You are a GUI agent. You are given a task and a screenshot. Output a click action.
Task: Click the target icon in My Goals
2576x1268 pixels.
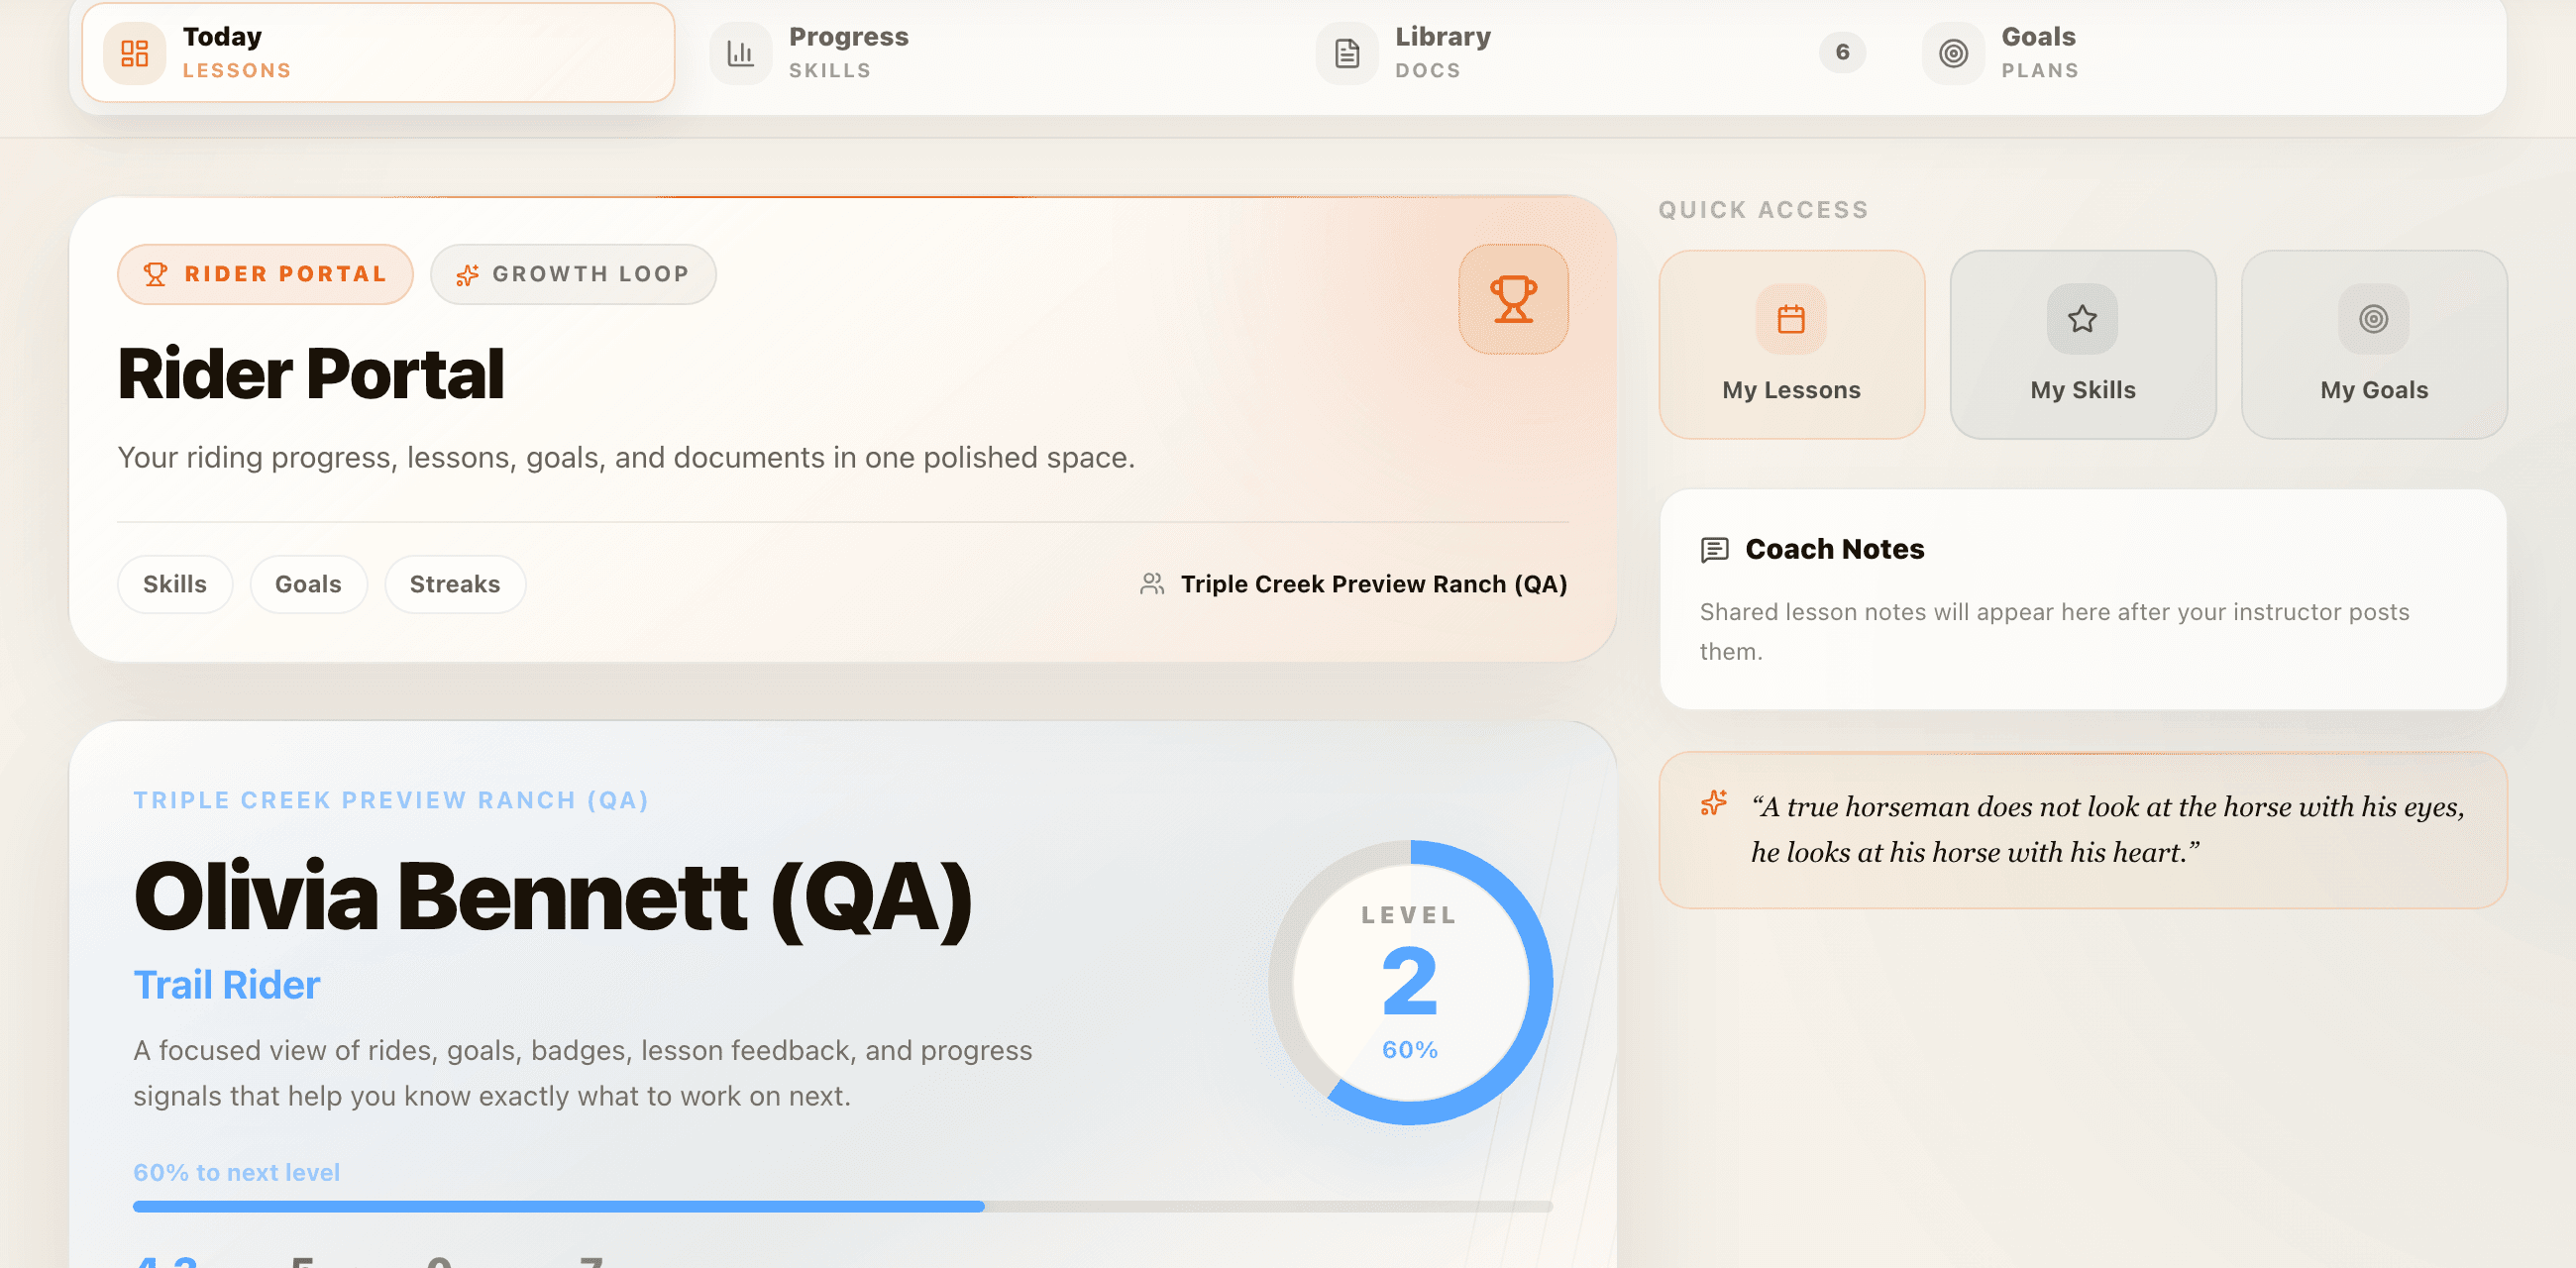pyautogui.click(x=2374, y=319)
